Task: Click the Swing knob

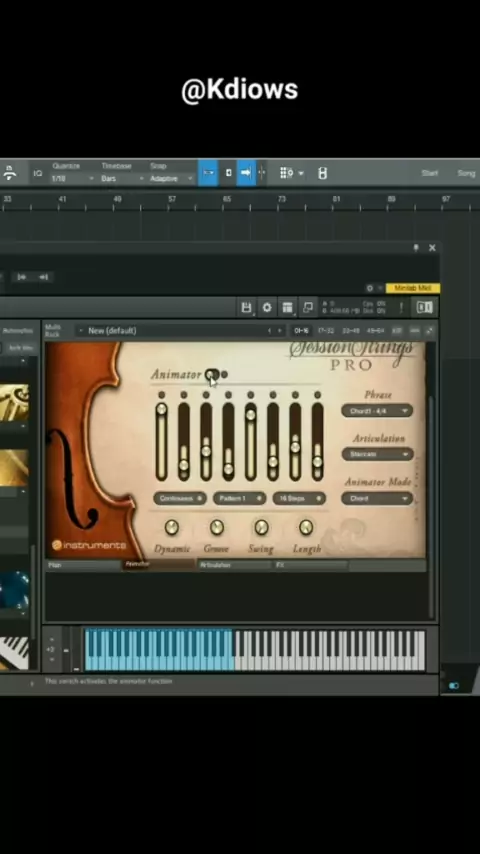Action: click(x=262, y=527)
